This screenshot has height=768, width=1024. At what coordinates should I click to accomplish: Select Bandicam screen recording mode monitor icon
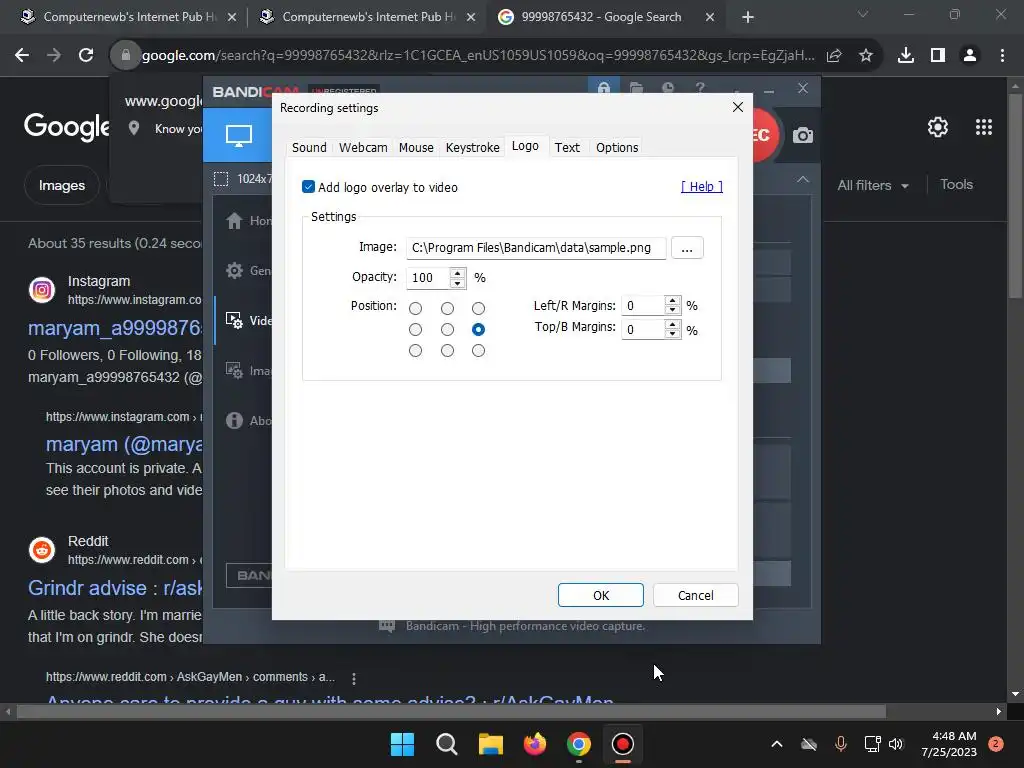pyautogui.click(x=238, y=136)
